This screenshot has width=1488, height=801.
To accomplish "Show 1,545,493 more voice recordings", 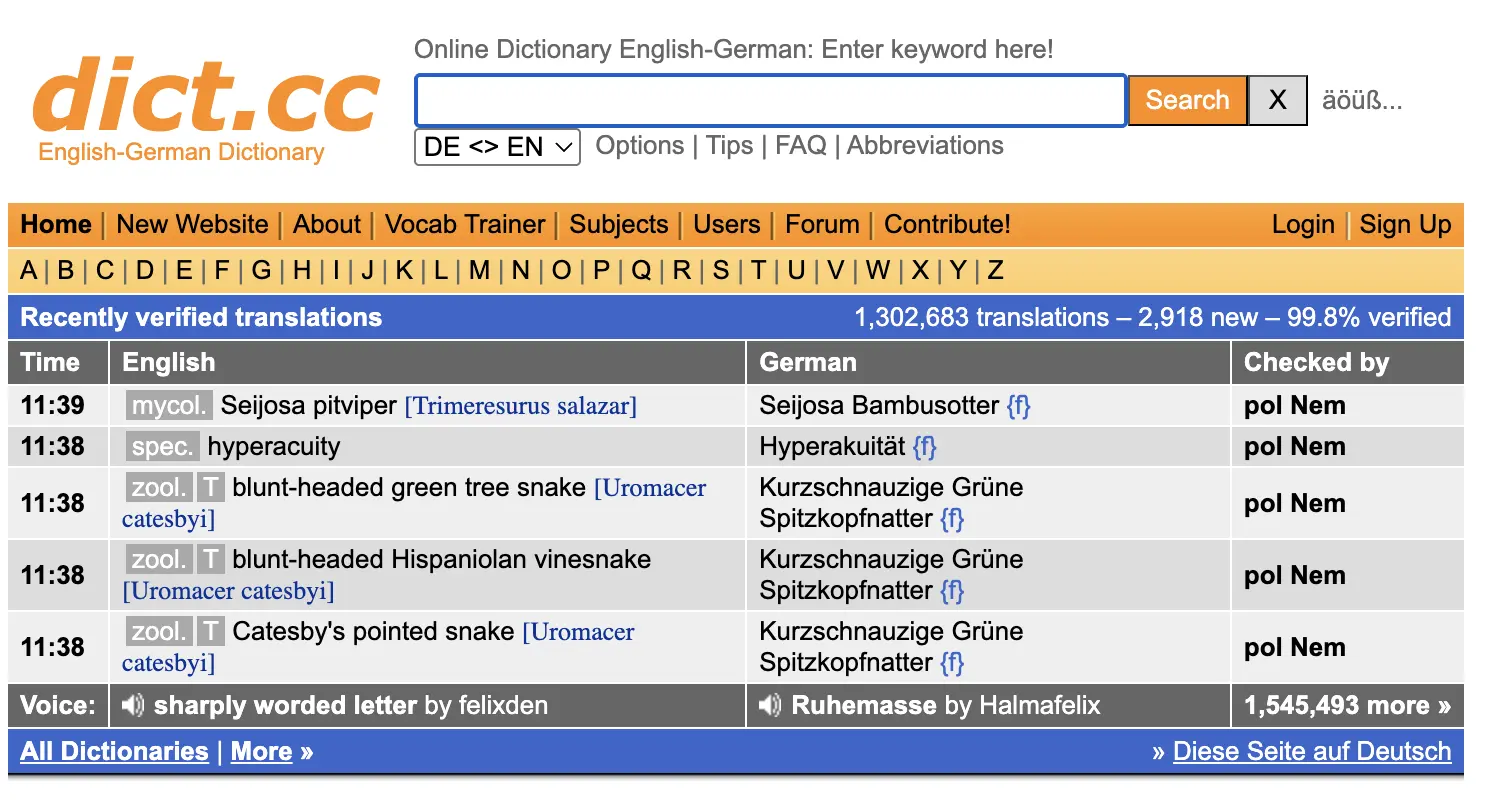I will coord(1347,705).
